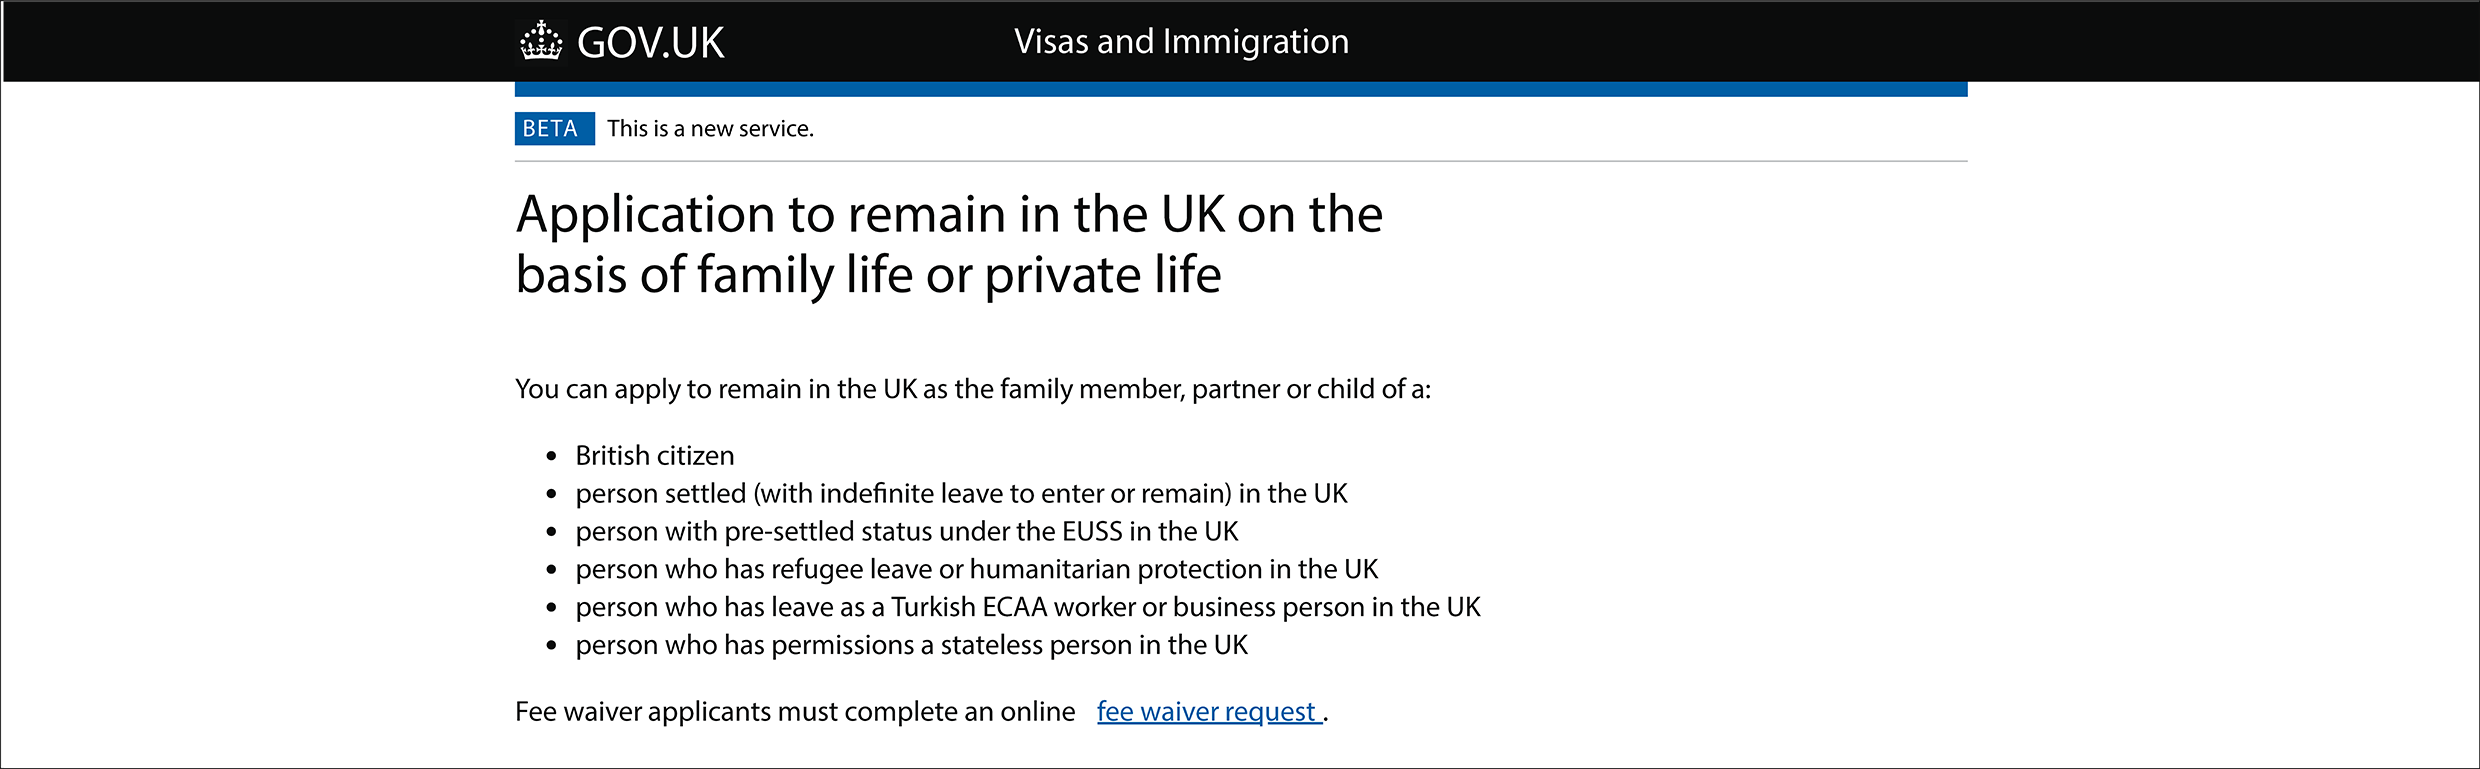Click the bullet before the pre-settled status item

point(551,533)
